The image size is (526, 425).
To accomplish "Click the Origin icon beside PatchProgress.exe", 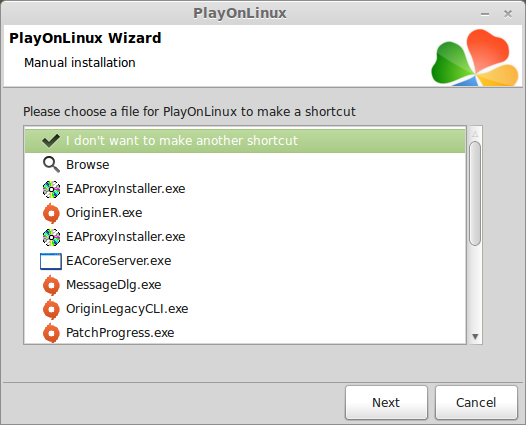I will point(51,333).
